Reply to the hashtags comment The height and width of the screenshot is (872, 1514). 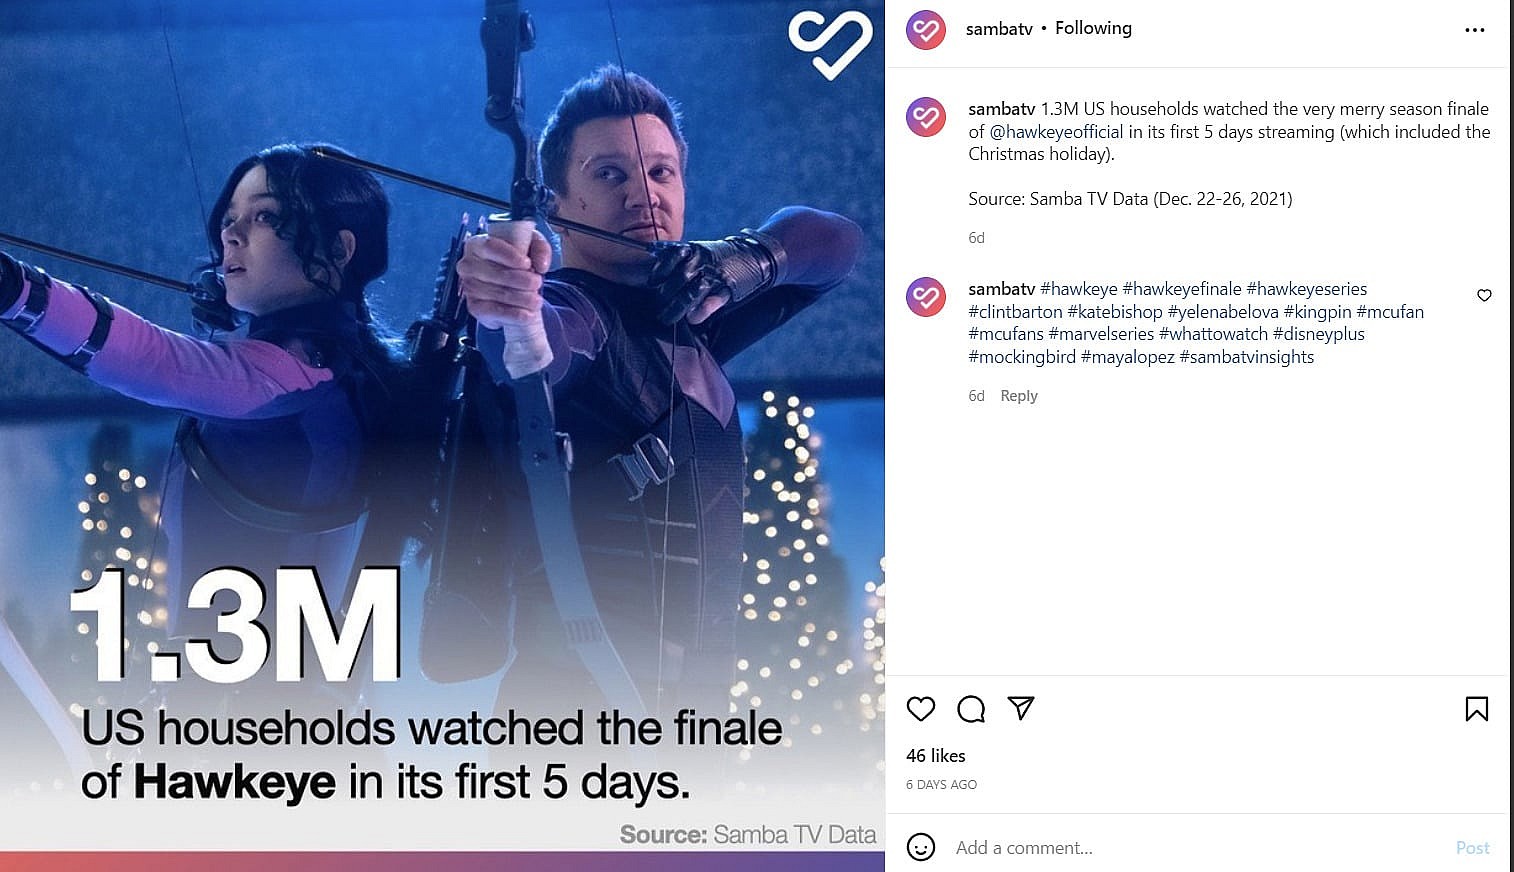(1019, 396)
